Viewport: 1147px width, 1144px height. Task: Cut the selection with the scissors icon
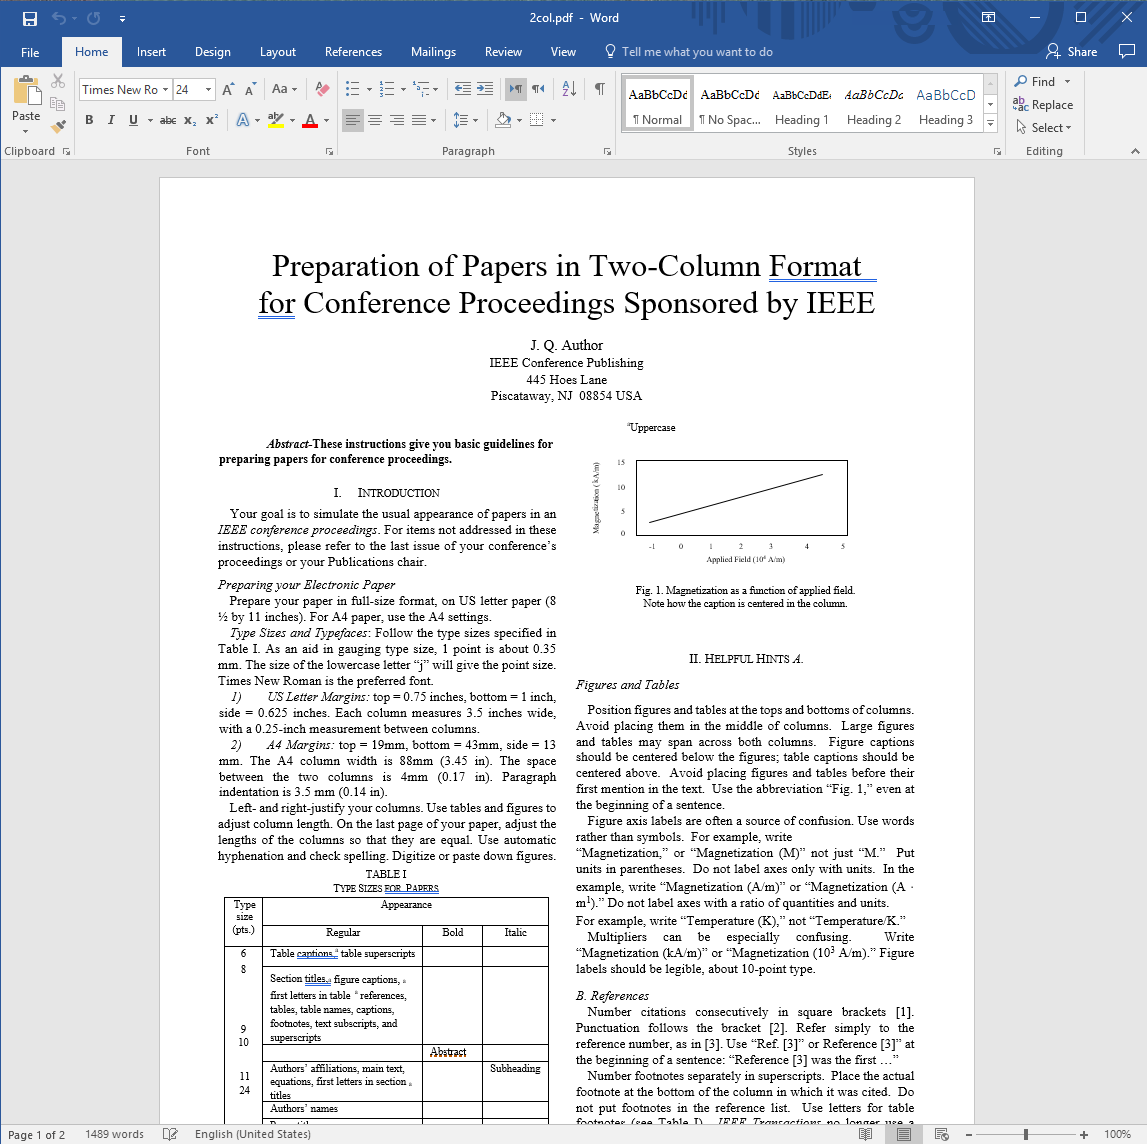coord(58,81)
